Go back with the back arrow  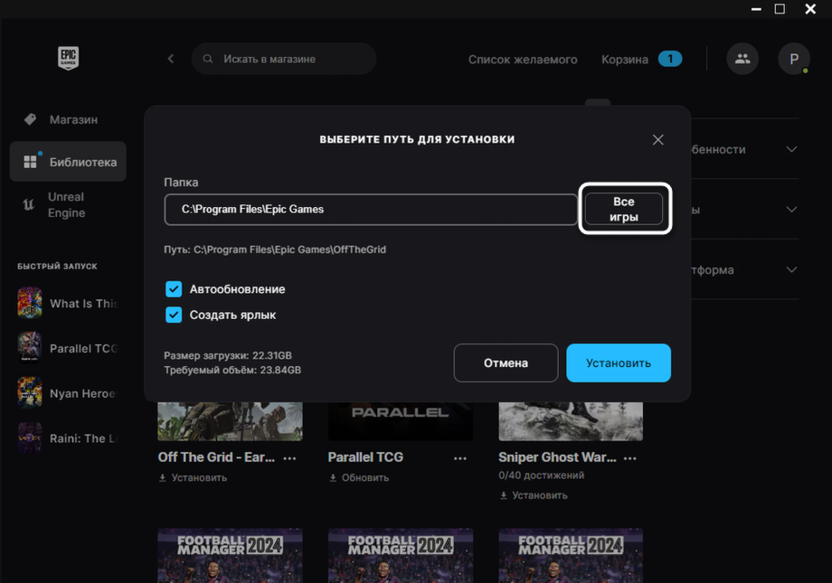pos(171,59)
